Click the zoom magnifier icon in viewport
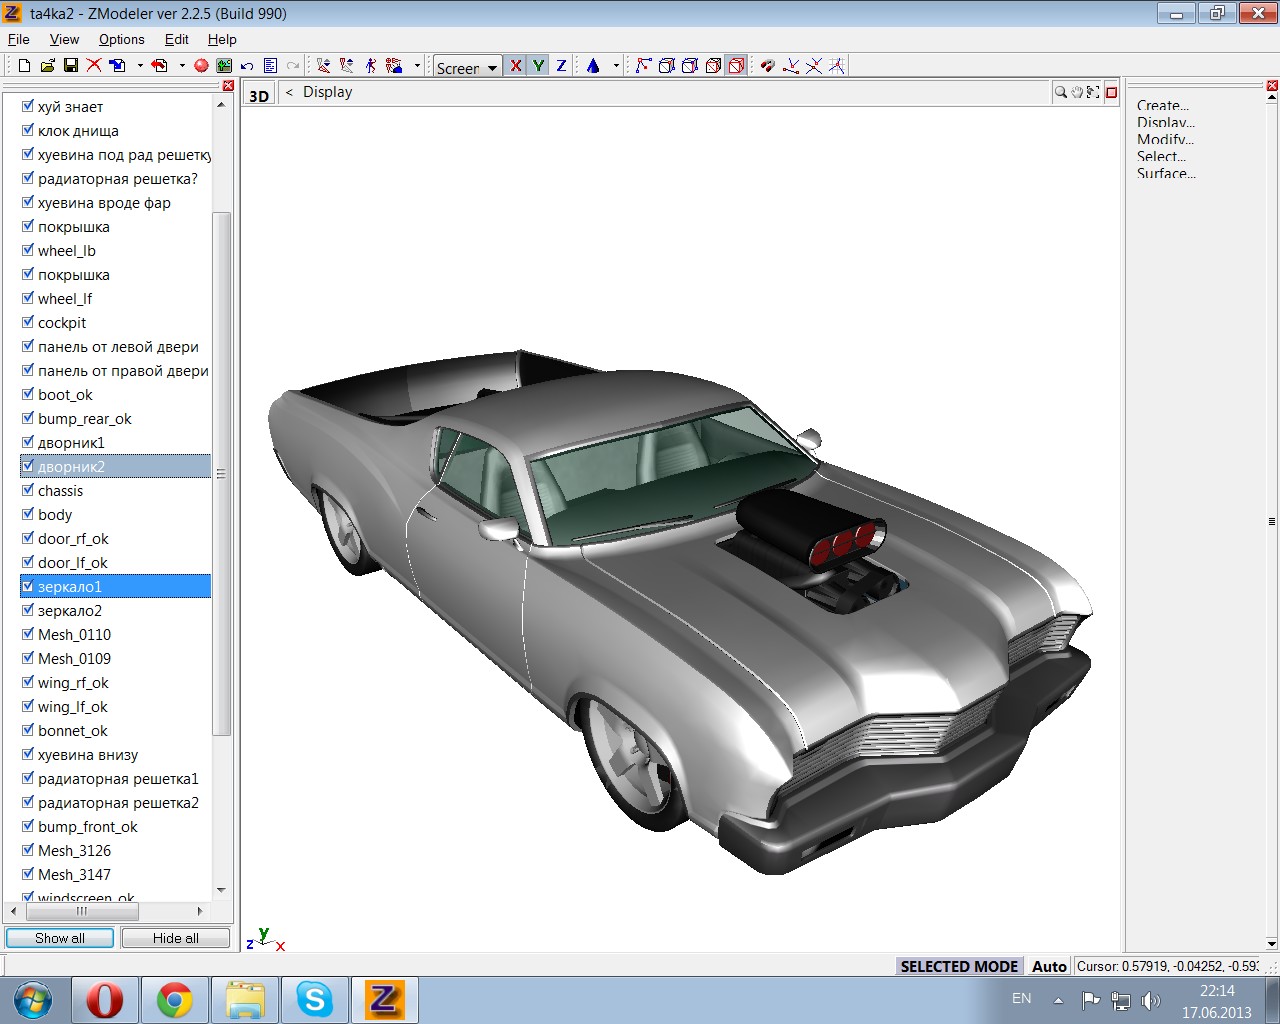 pyautogui.click(x=1060, y=92)
